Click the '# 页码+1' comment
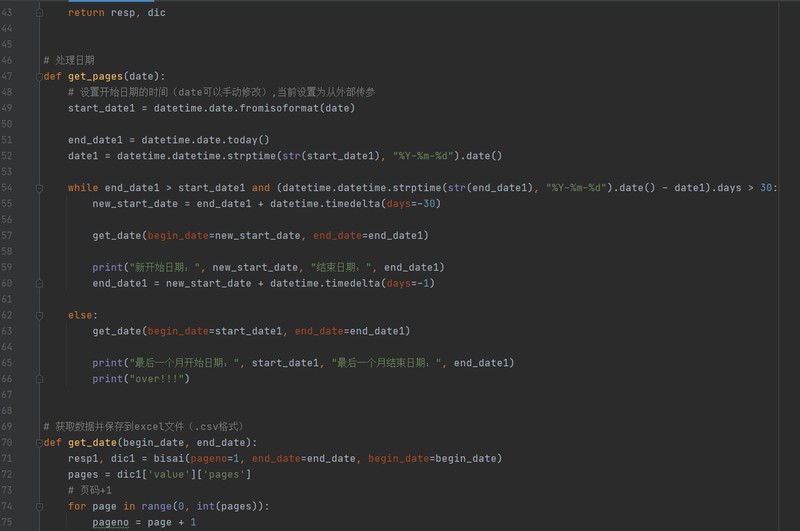This screenshot has width=800, height=531. [90, 490]
